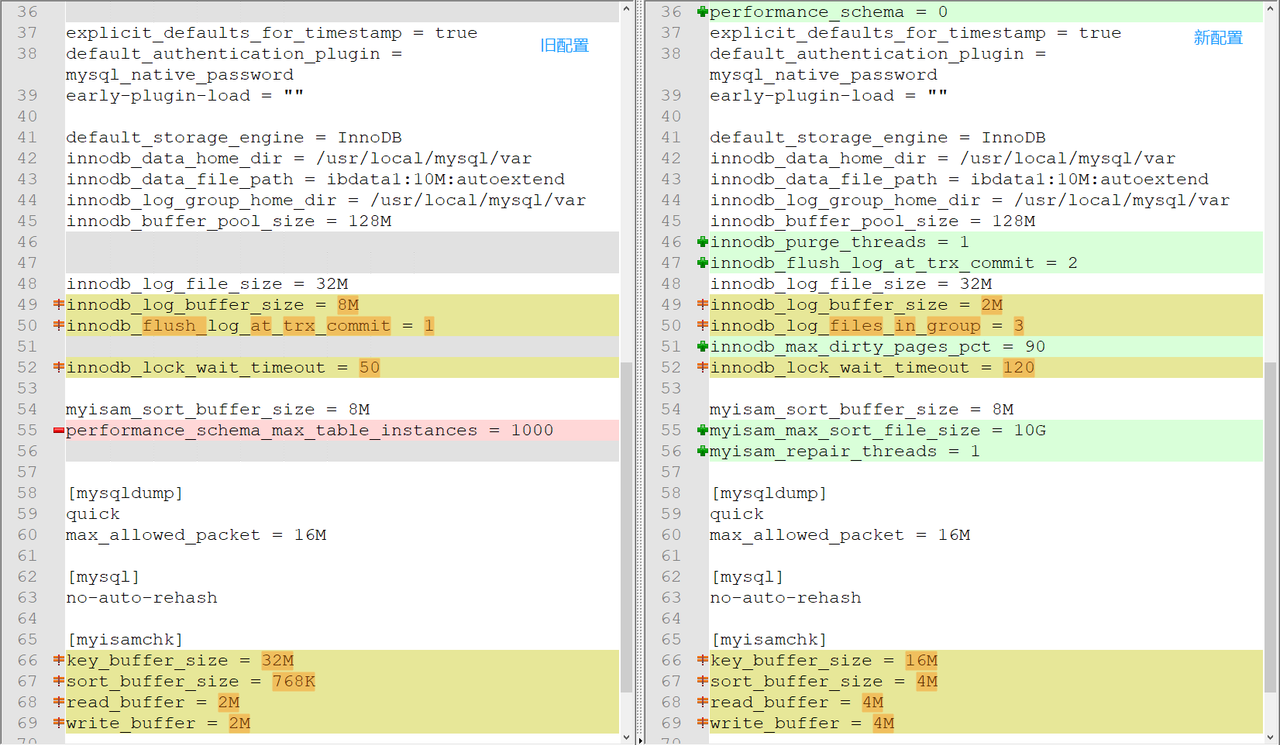This screenshot has height=745, width=1280.
Task: Click the change marker beside sort_buffer_size = 4M
Action: (x=703, y=682)
